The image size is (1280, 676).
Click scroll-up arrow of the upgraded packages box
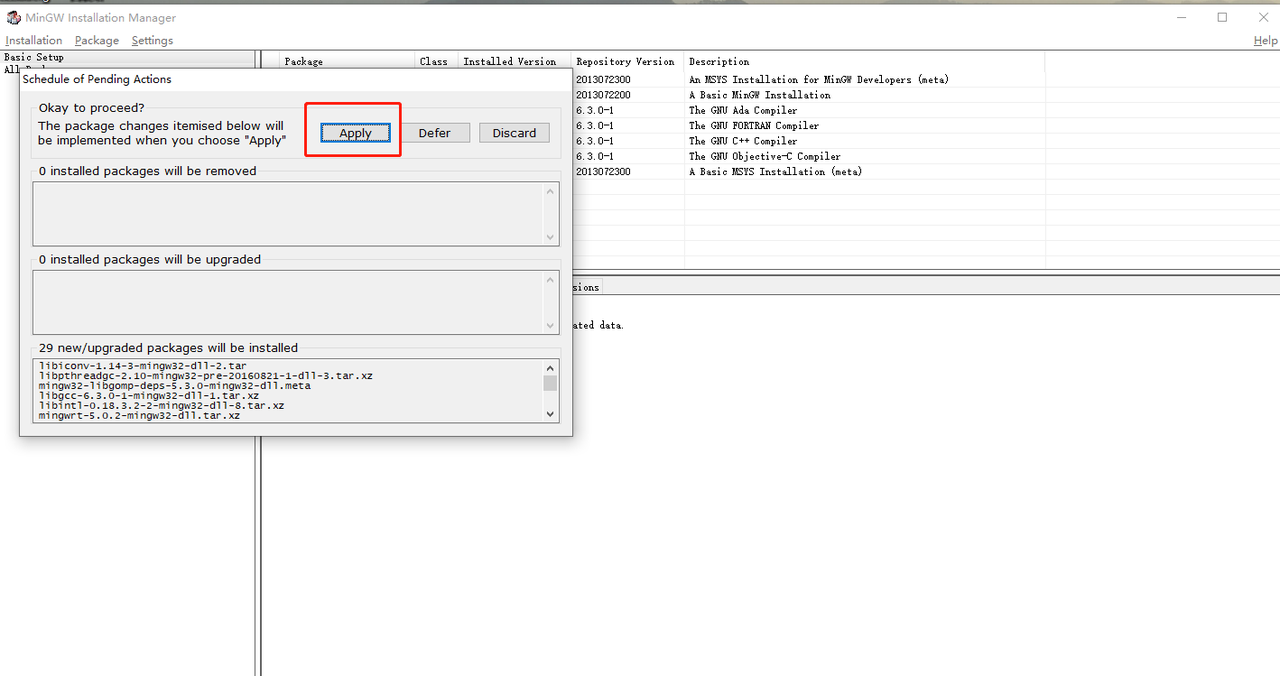coord(550,279)
